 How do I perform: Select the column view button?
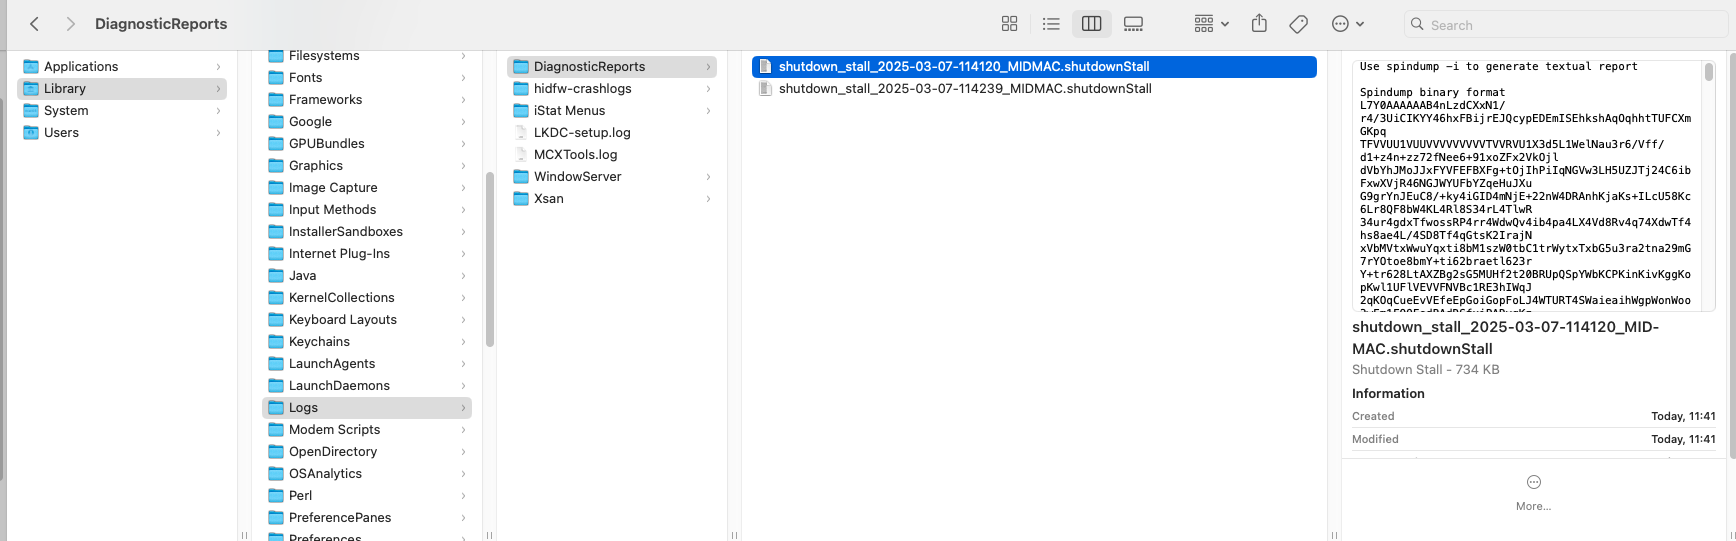click(x=1091, y=24)
